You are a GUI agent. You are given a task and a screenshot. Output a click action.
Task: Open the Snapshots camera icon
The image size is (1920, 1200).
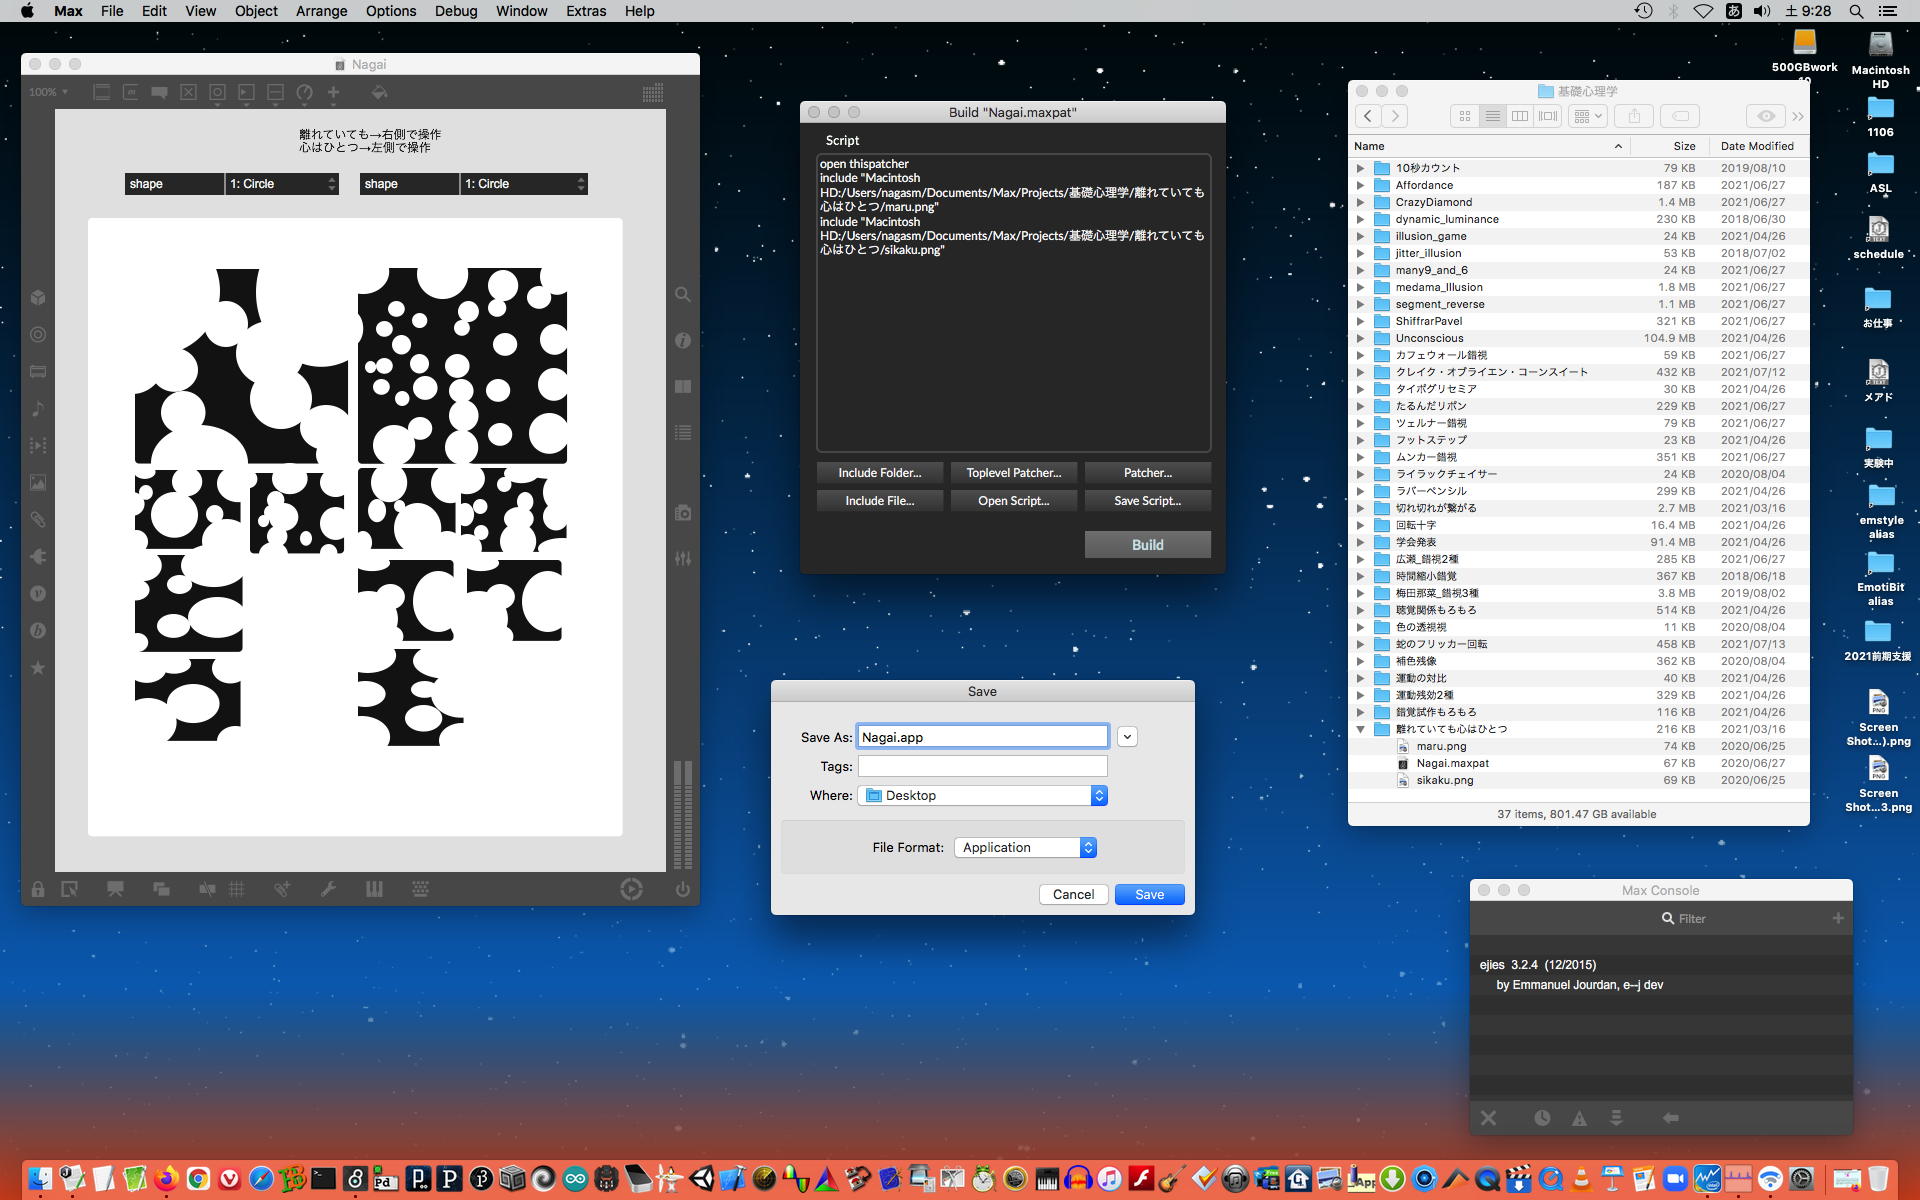[x=683, y=513]
